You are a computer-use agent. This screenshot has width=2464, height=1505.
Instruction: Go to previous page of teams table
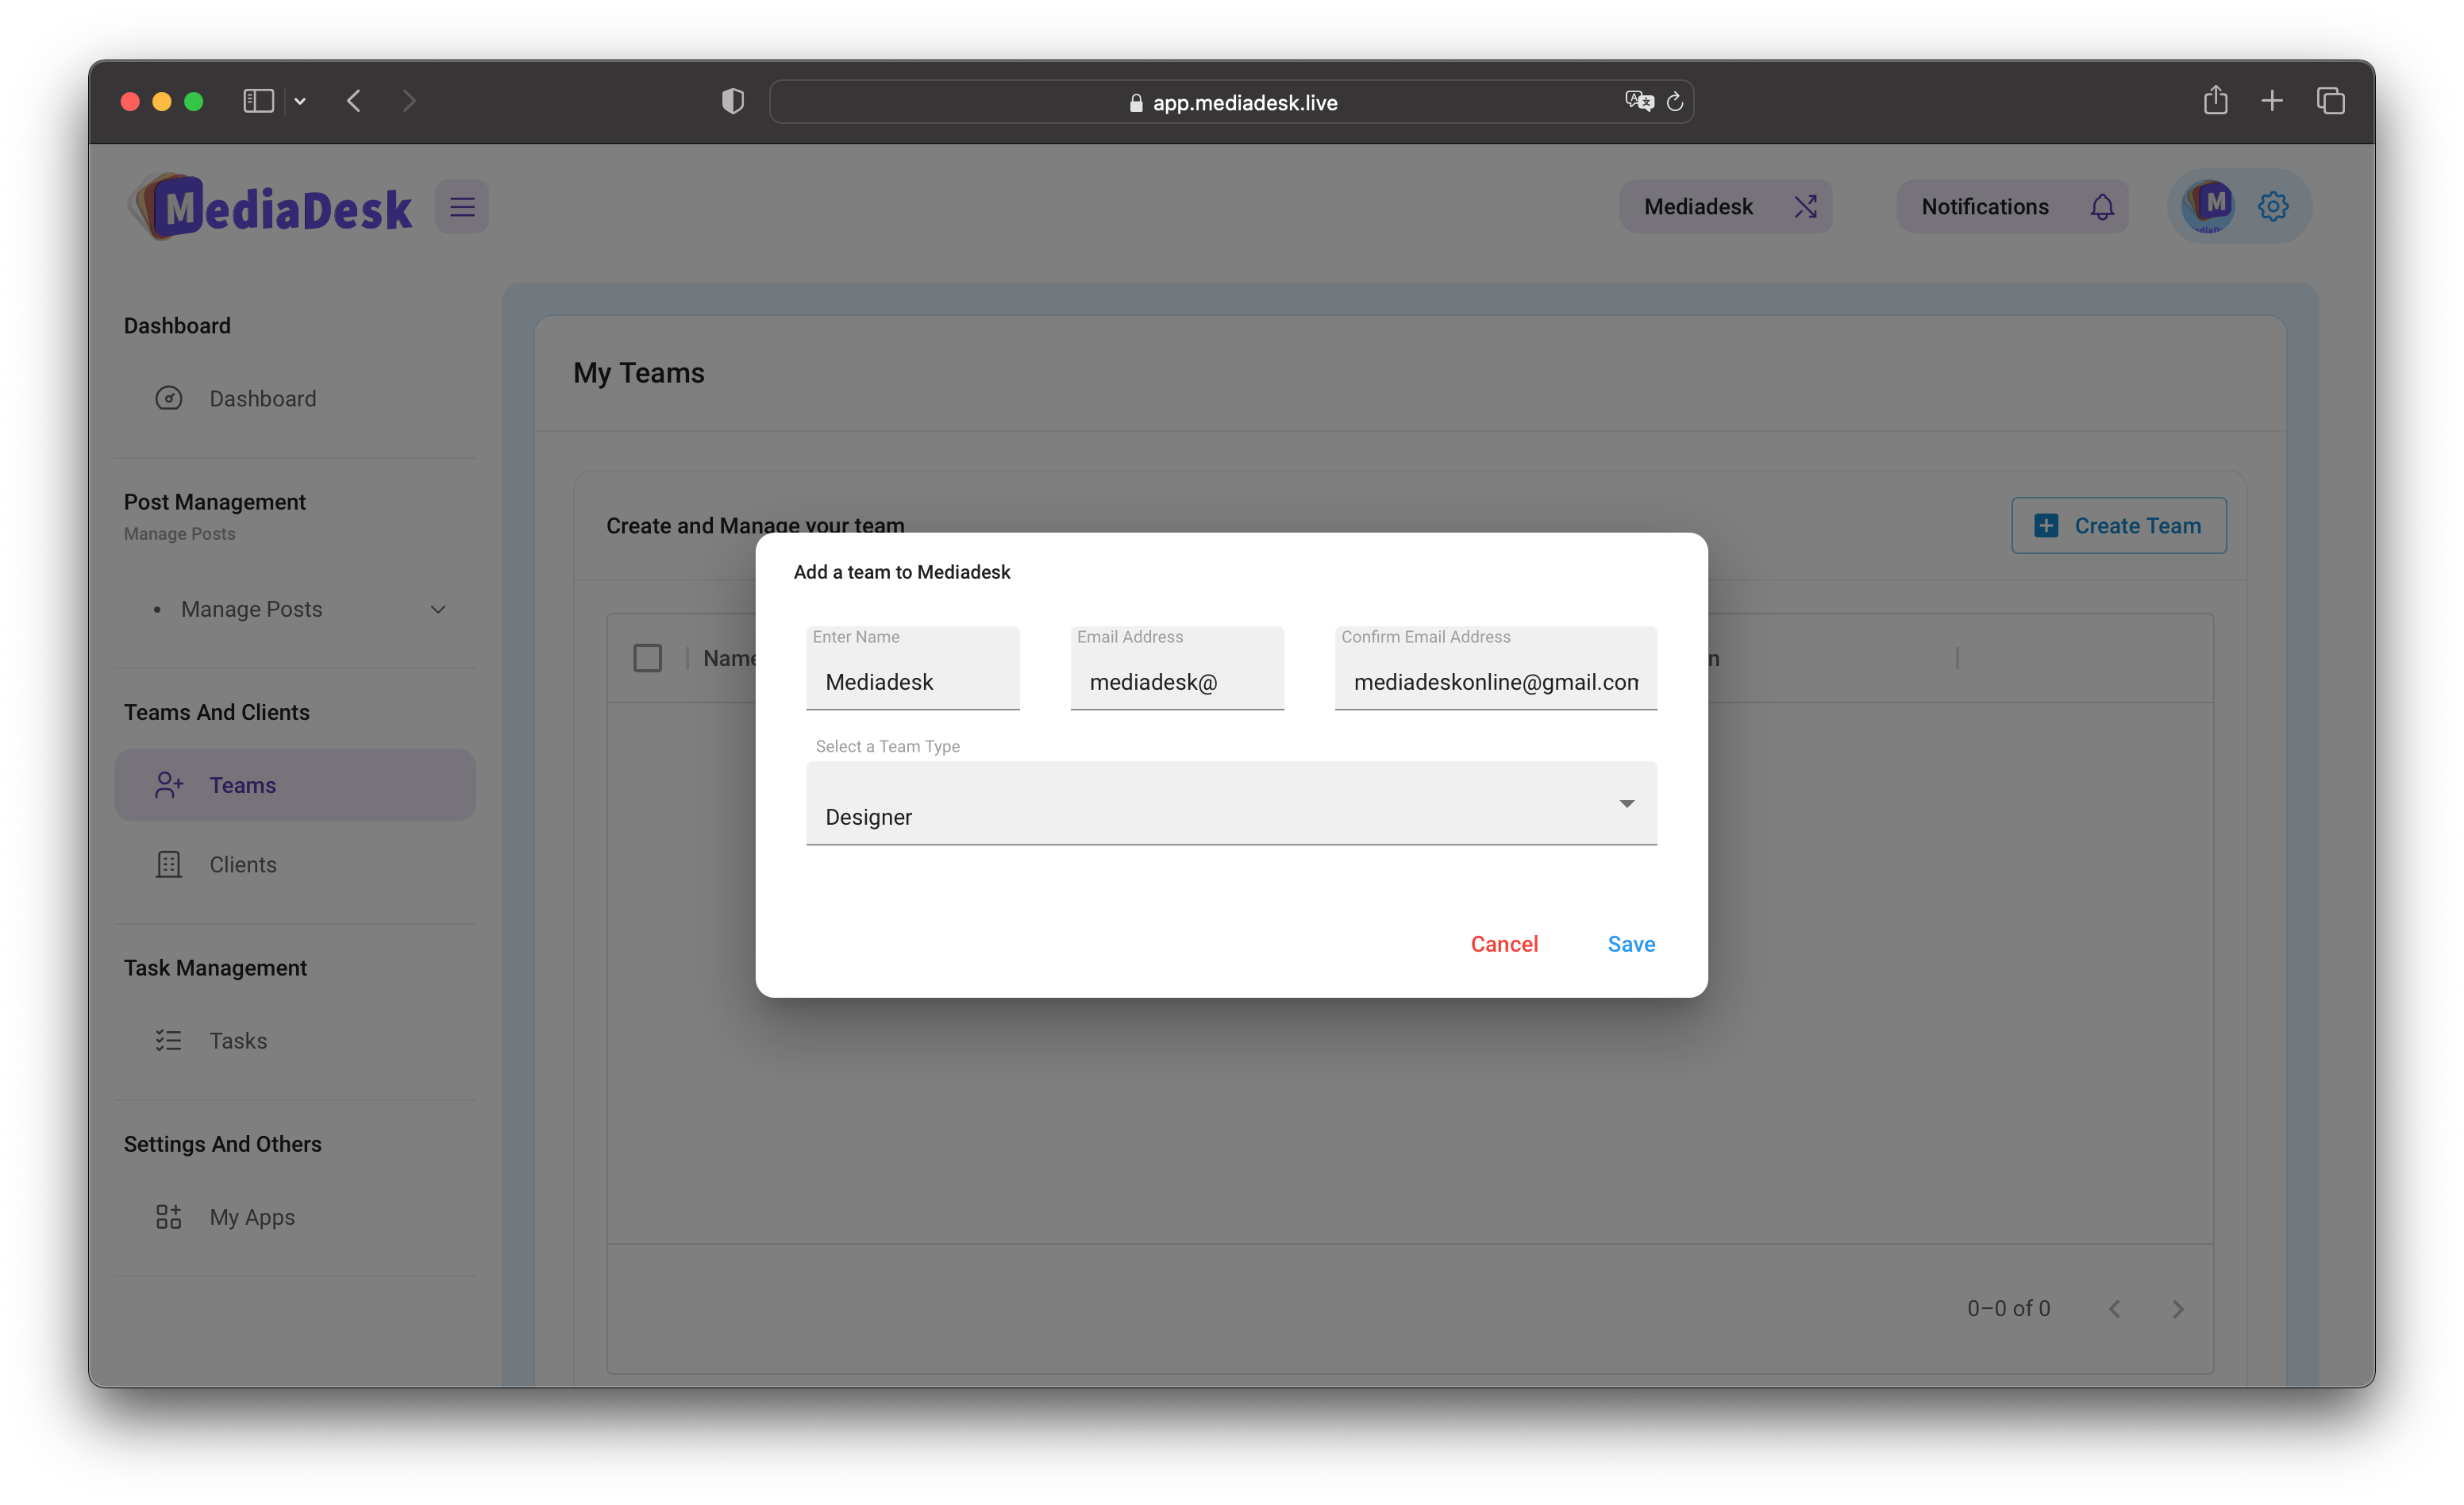pos(2114,1308)
